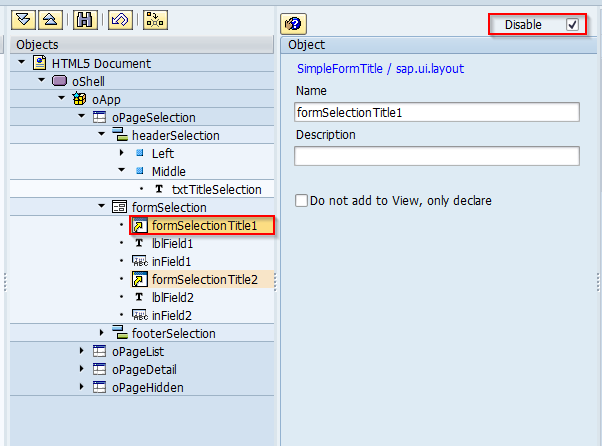The width and height of the screenshot is (602, 446).
Task: Select txtTitleSelection in the tree
Action: [x=216, y=189]
